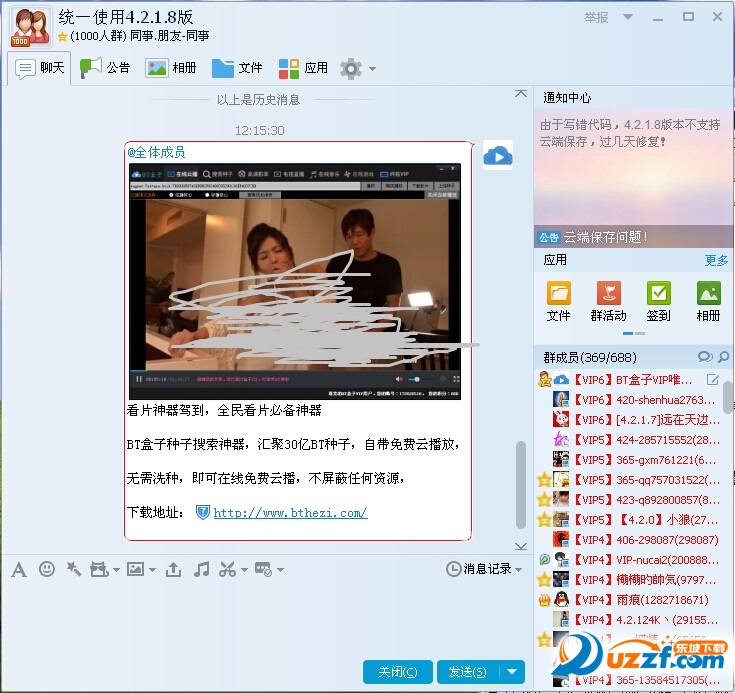Image resolution: width=735 pixels, height=693 pixels.
Task: Open screenshot scissors dropdown arrow
Action: click(243, 570)
